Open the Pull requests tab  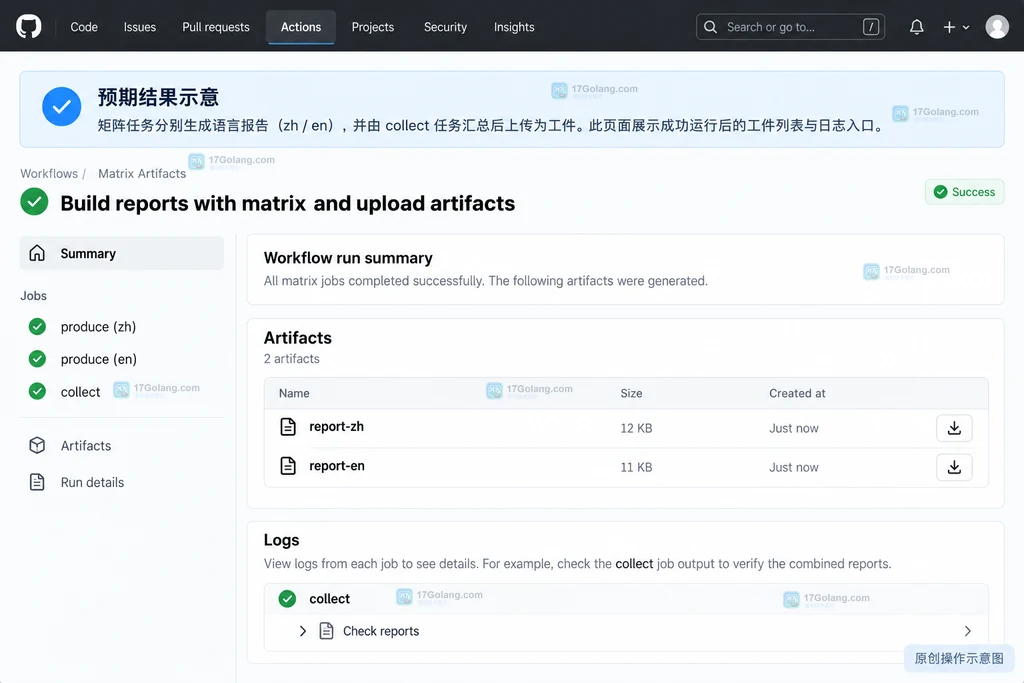click(216, 27)
